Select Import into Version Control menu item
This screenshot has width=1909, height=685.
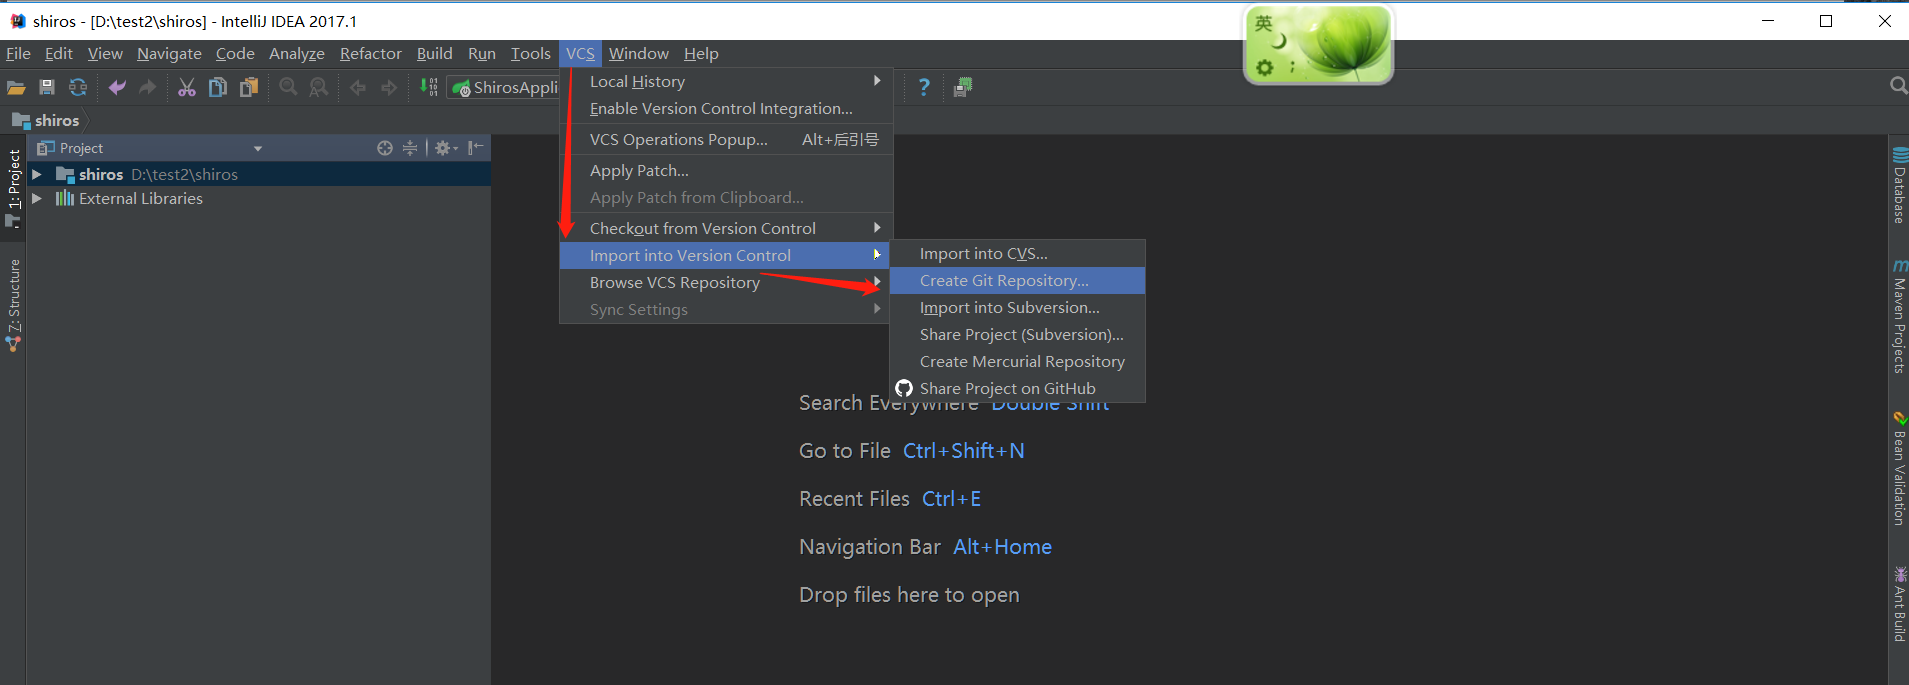726,256
